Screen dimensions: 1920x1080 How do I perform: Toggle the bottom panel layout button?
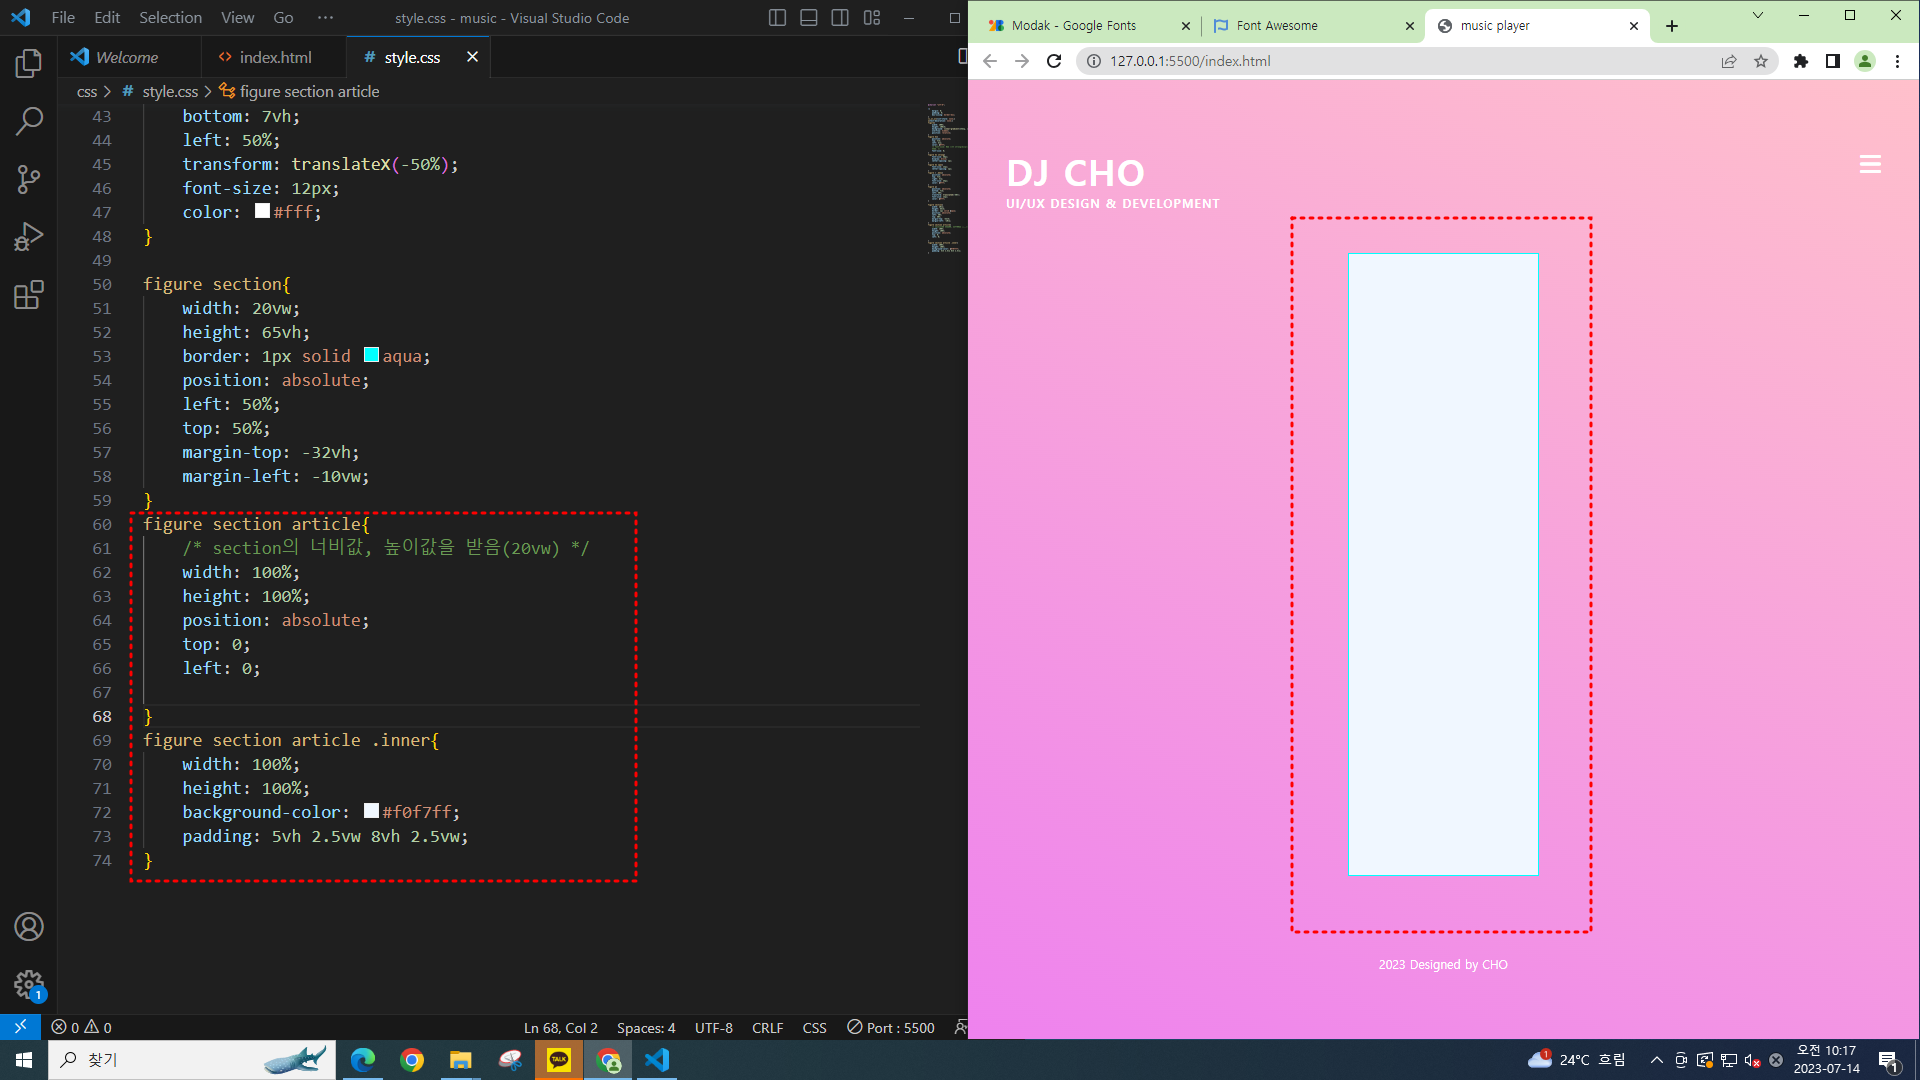[809, 18]
